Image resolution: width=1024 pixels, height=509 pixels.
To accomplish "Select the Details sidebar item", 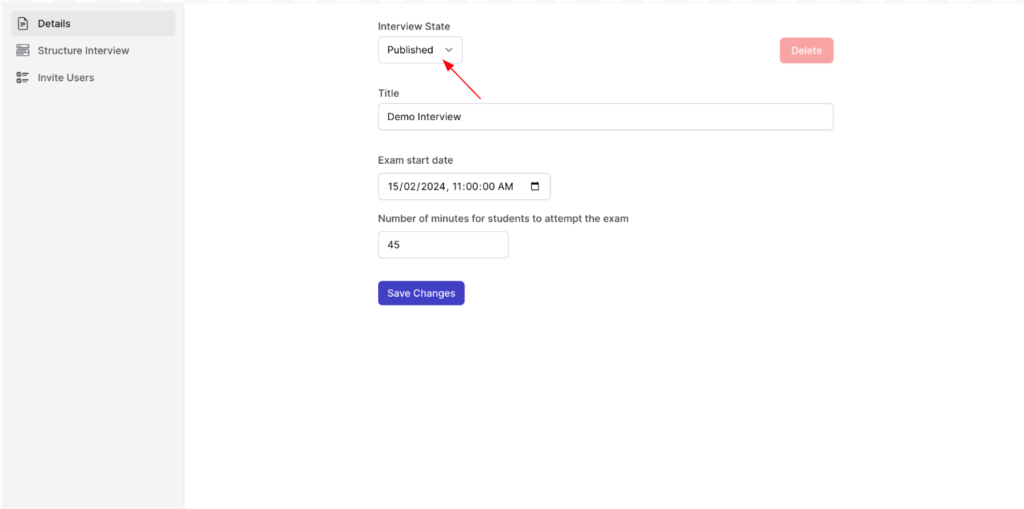I will click(x=93, y=24).
